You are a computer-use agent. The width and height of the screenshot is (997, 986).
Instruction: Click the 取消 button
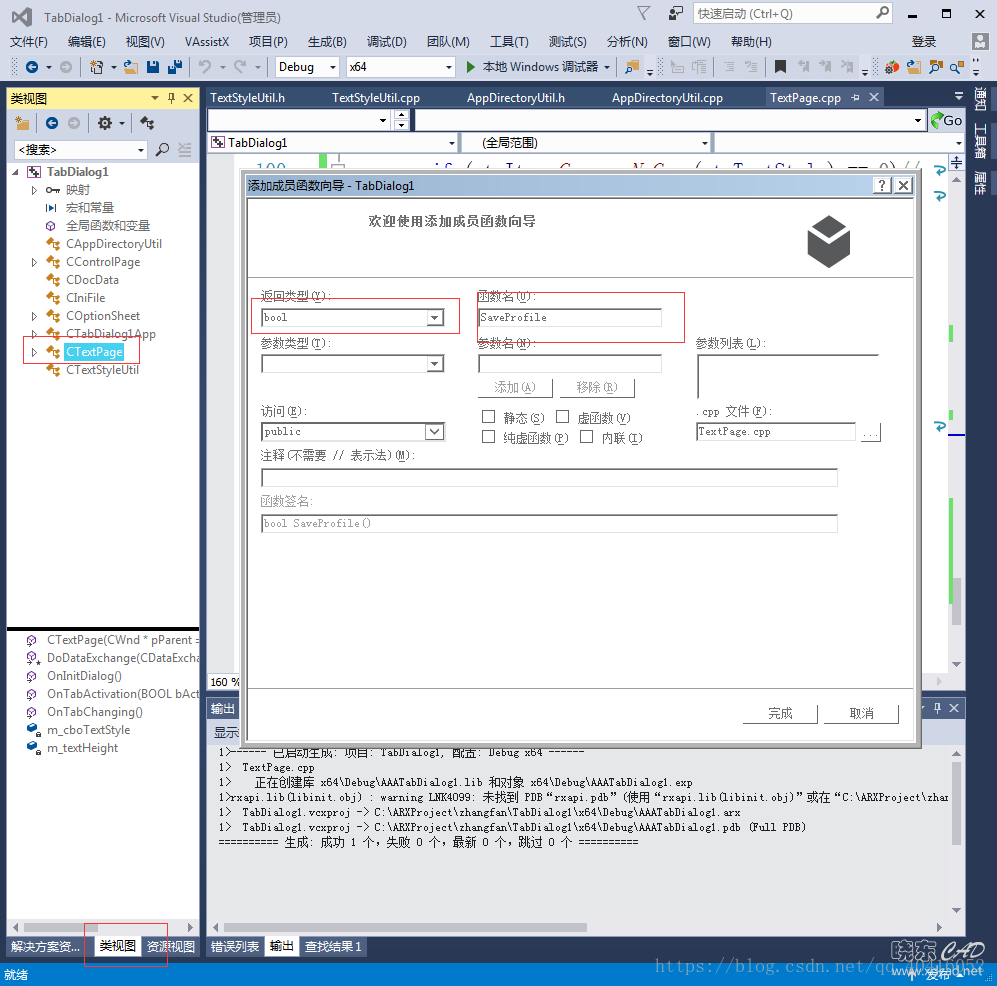pos(862,713)
